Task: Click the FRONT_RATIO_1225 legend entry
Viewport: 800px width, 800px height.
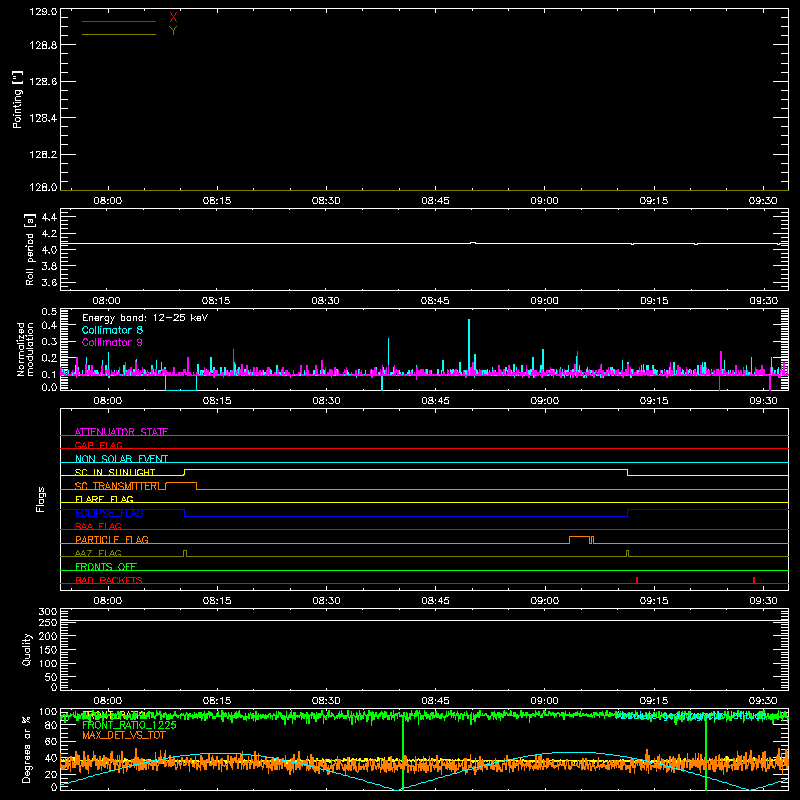Action: pyautogui.click(x=129, y=725)
